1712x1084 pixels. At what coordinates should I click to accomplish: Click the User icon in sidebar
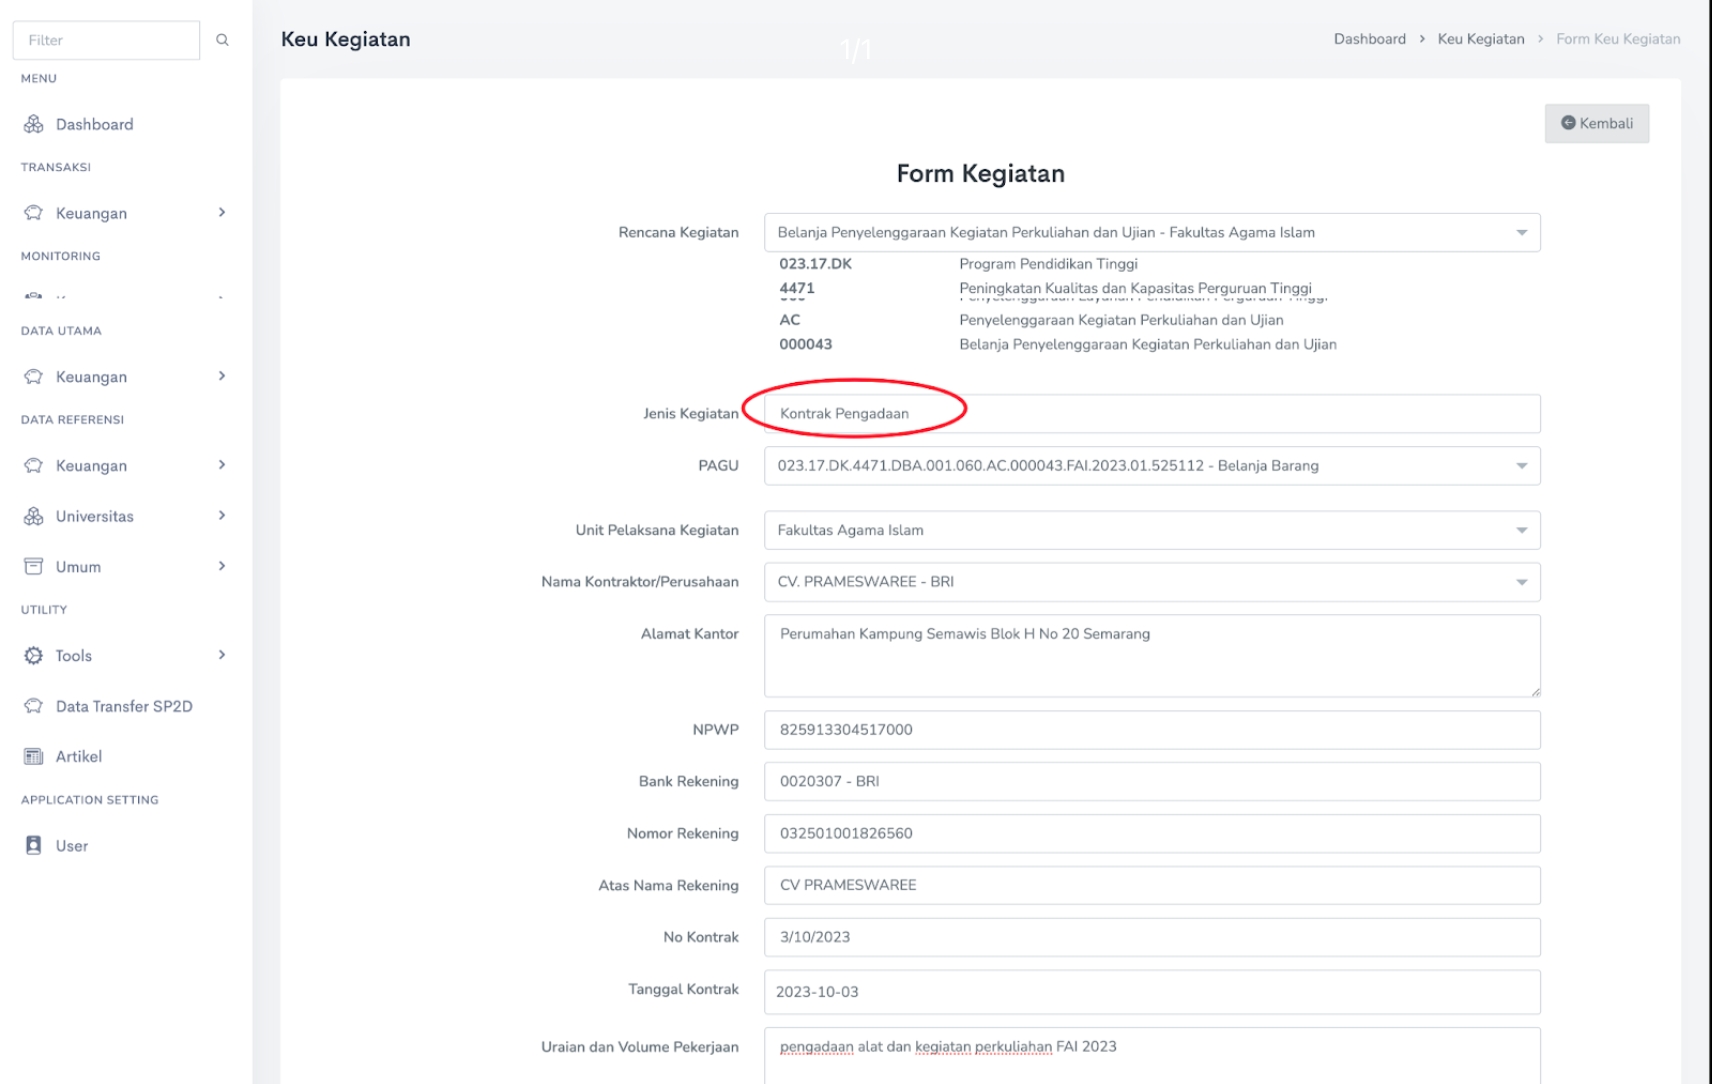tap(34, 846)
